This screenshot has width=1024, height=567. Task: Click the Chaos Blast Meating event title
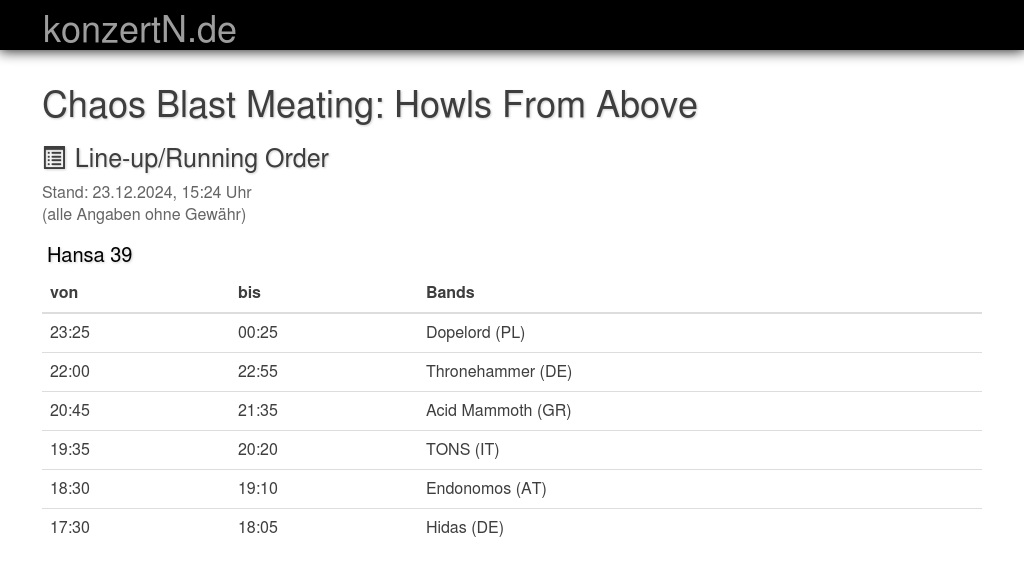tap(370, 105)
